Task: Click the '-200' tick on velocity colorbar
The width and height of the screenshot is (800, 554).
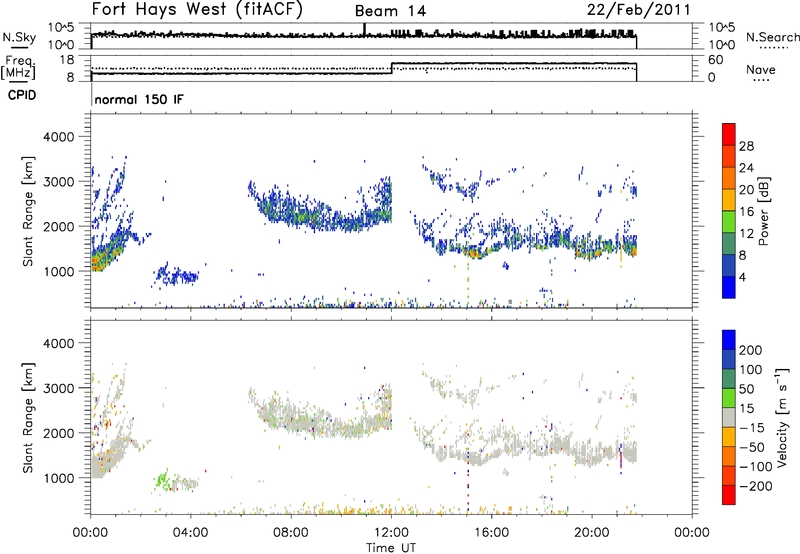Action: [x=756, y=486]
